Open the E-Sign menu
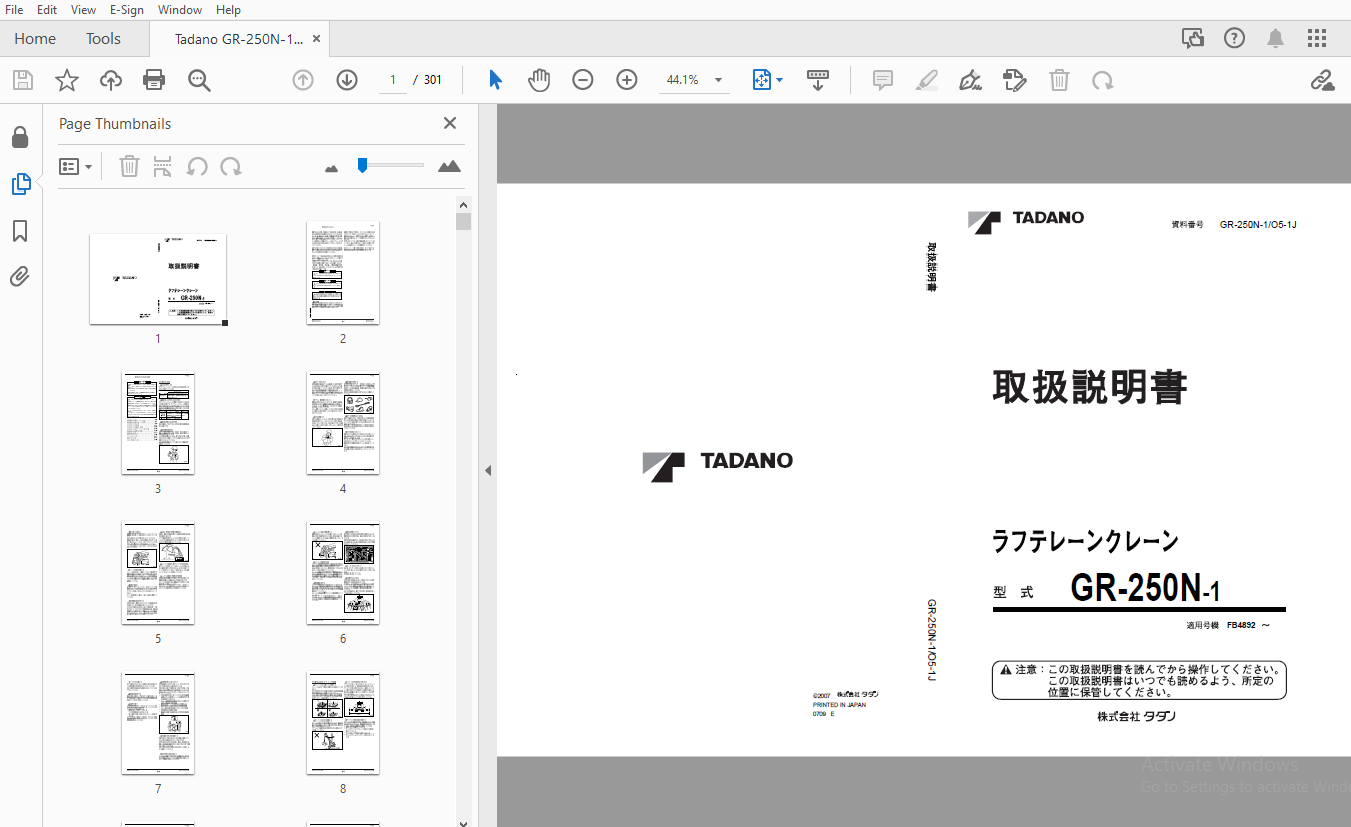1351x827 pixels. tap(128, 9)
